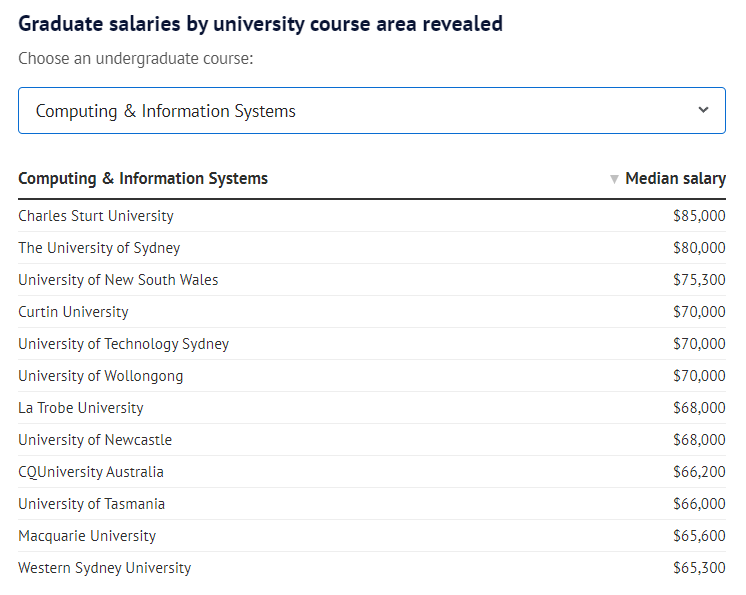Open the undergraduate course dropdown
The width and height of the screenshot is (746, 595).
tap(372, 110)
